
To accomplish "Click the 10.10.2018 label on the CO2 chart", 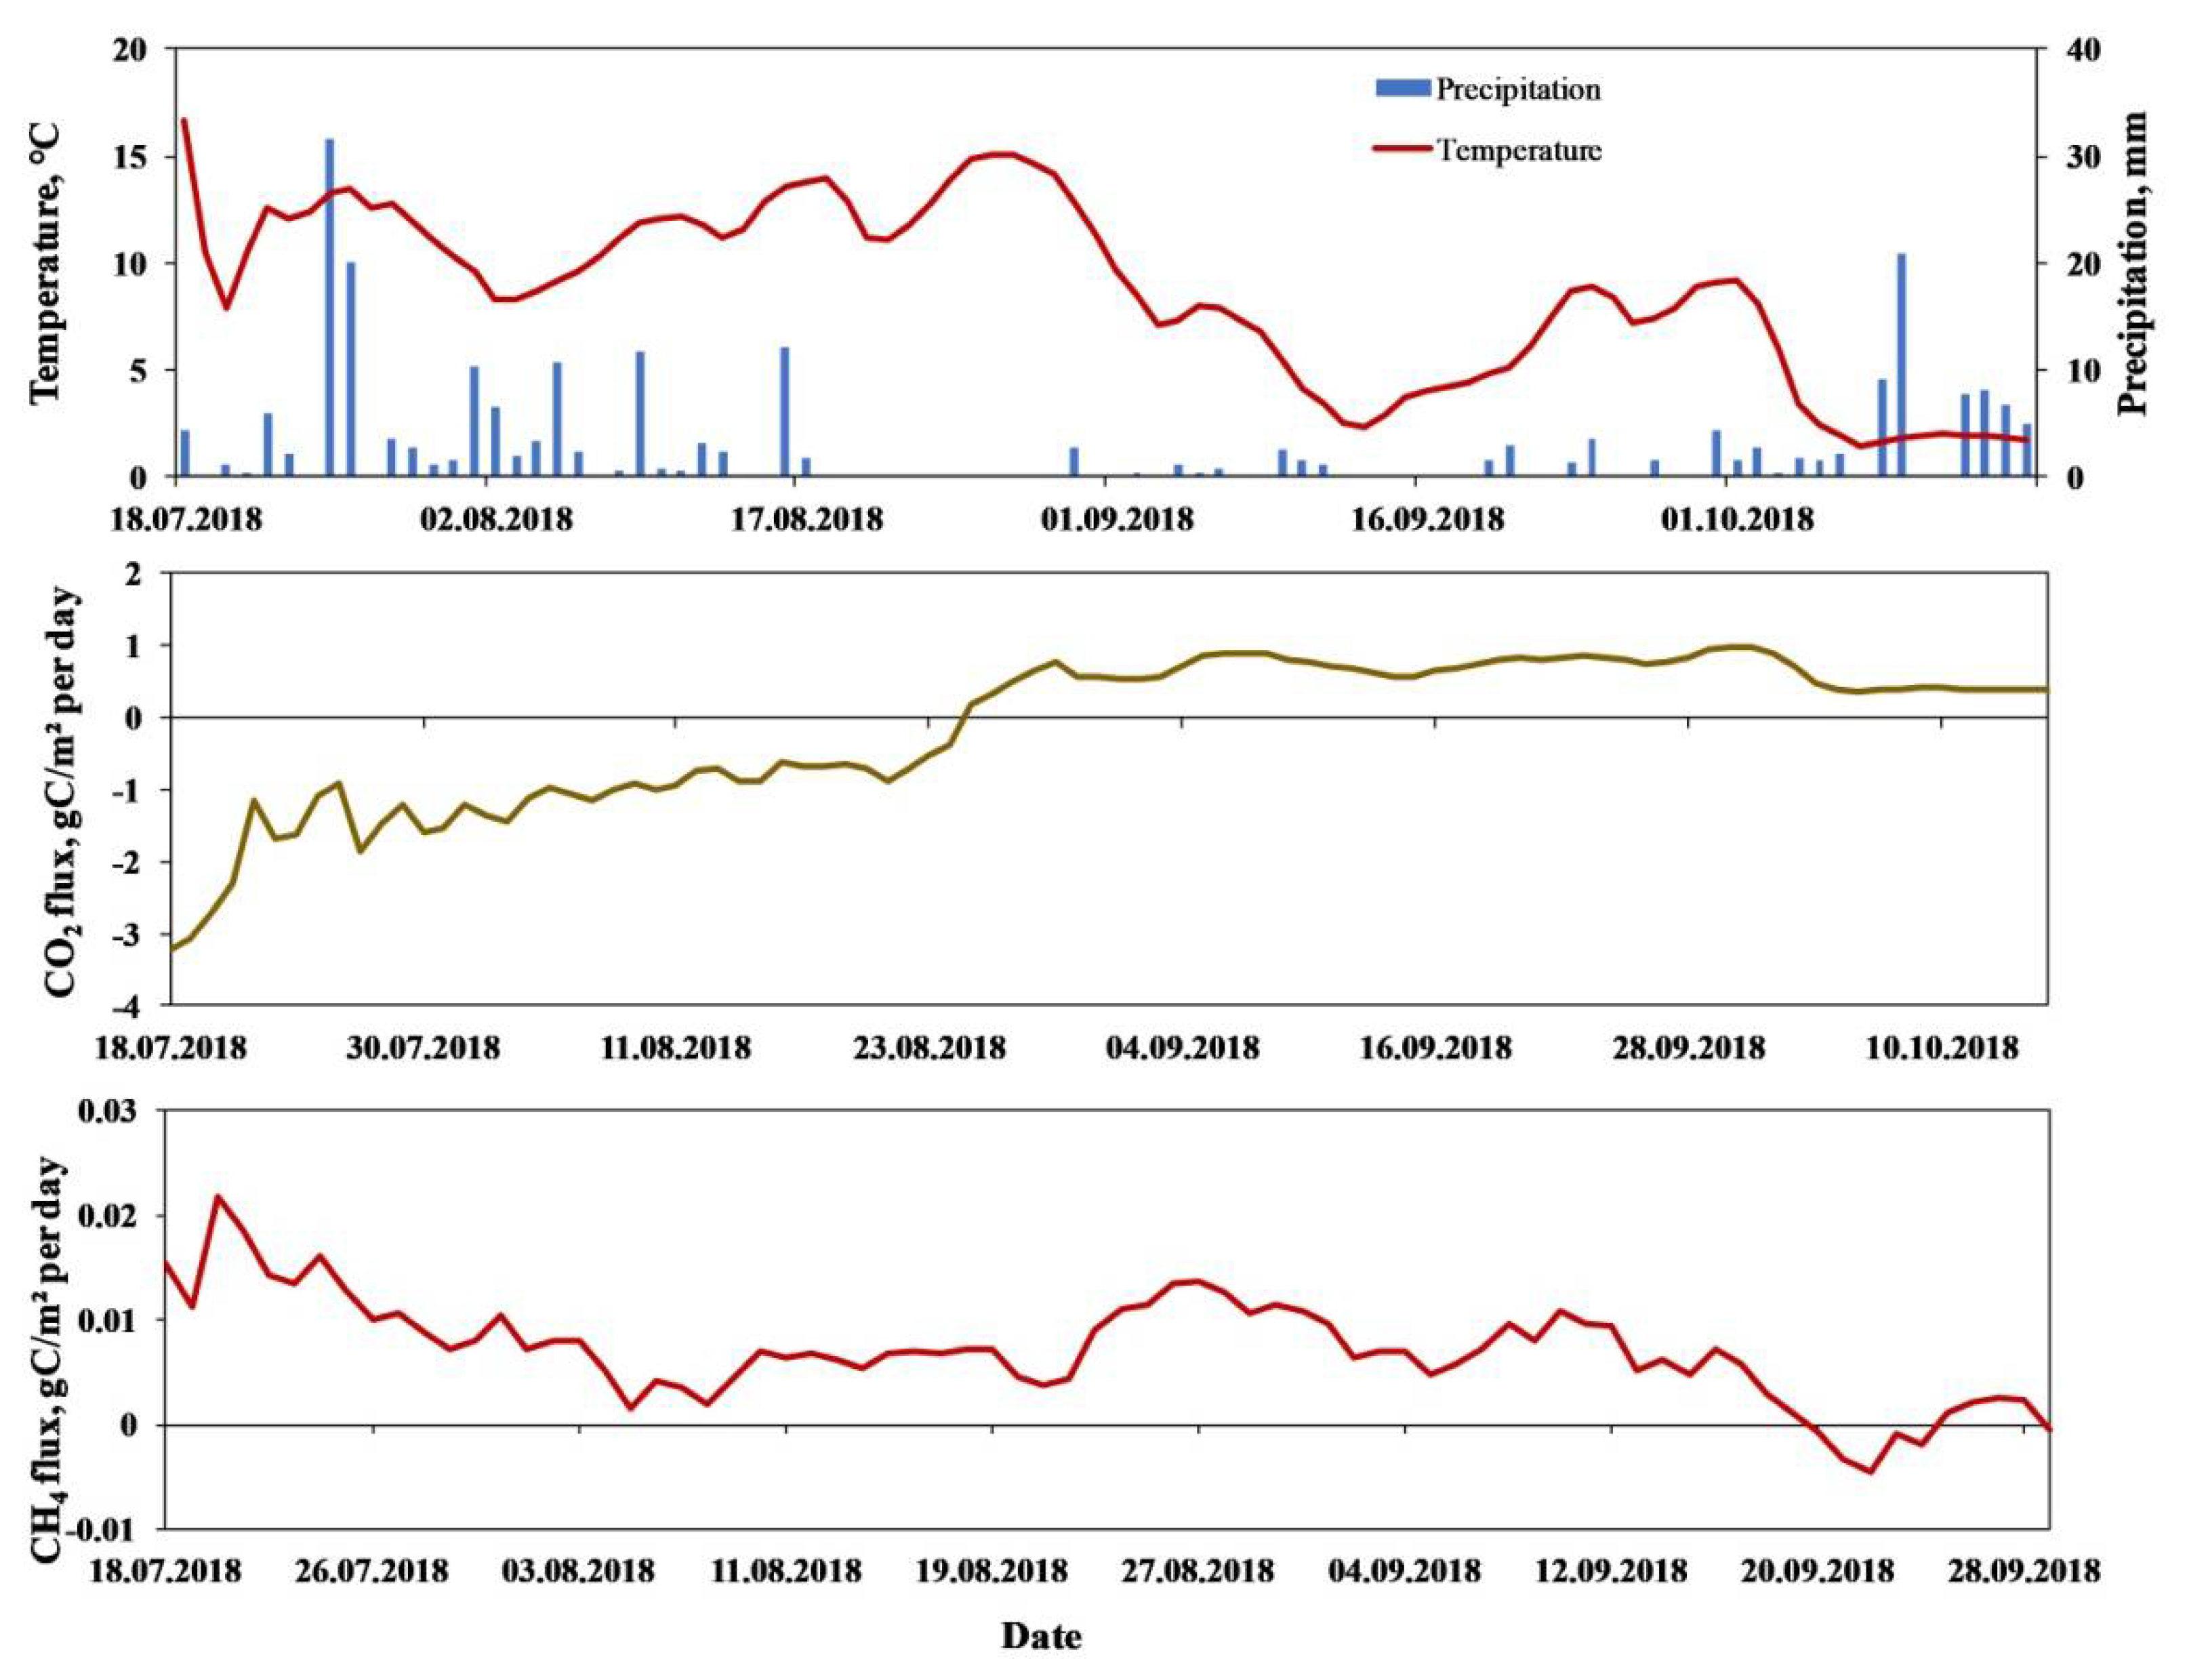I will (1942, 1048).
